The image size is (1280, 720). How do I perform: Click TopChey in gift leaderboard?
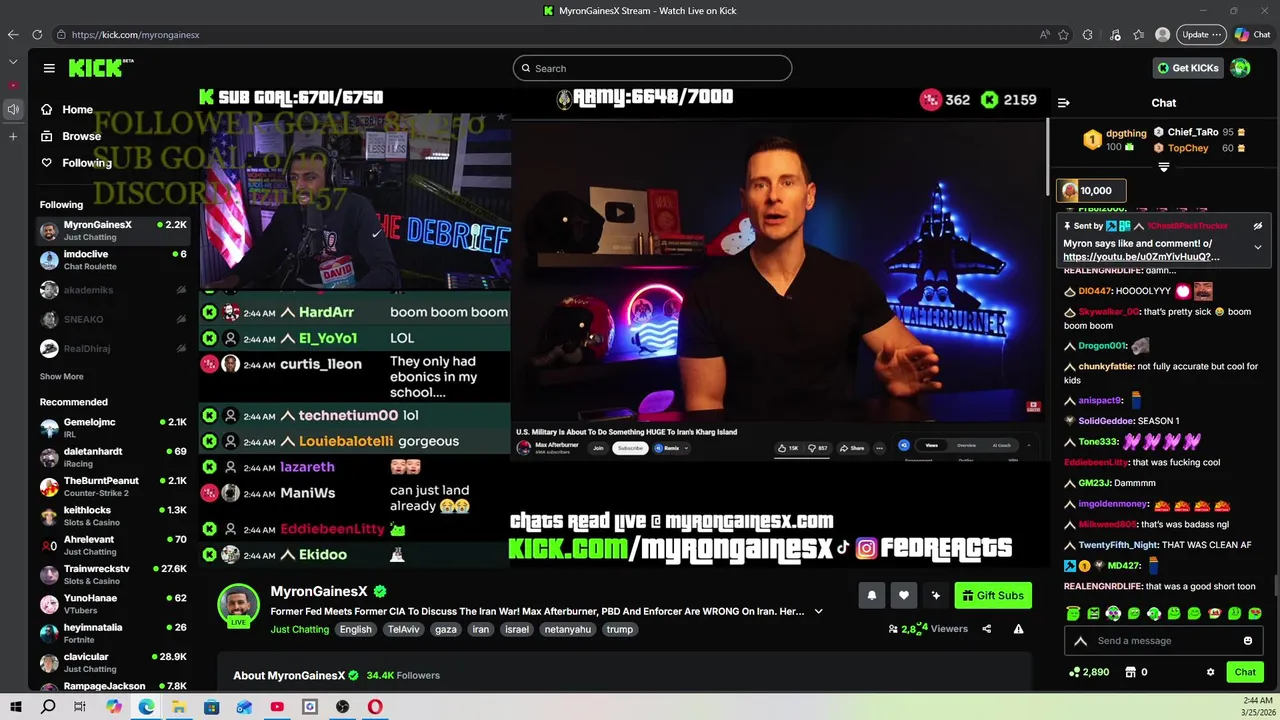coord(1188,148)
